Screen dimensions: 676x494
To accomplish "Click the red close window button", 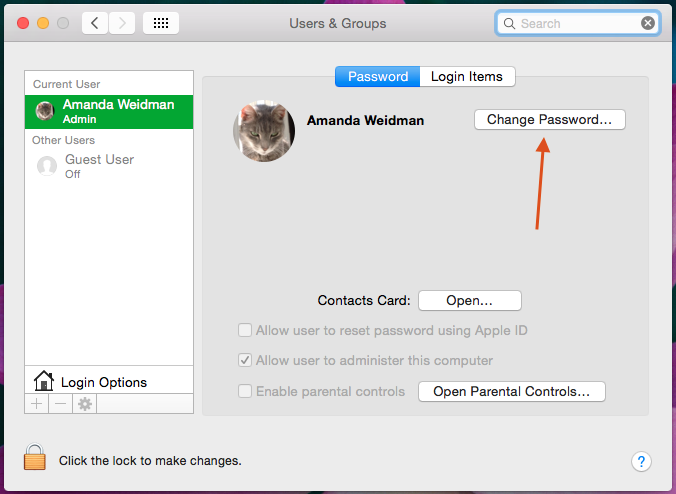I will (x=23, y=23).
